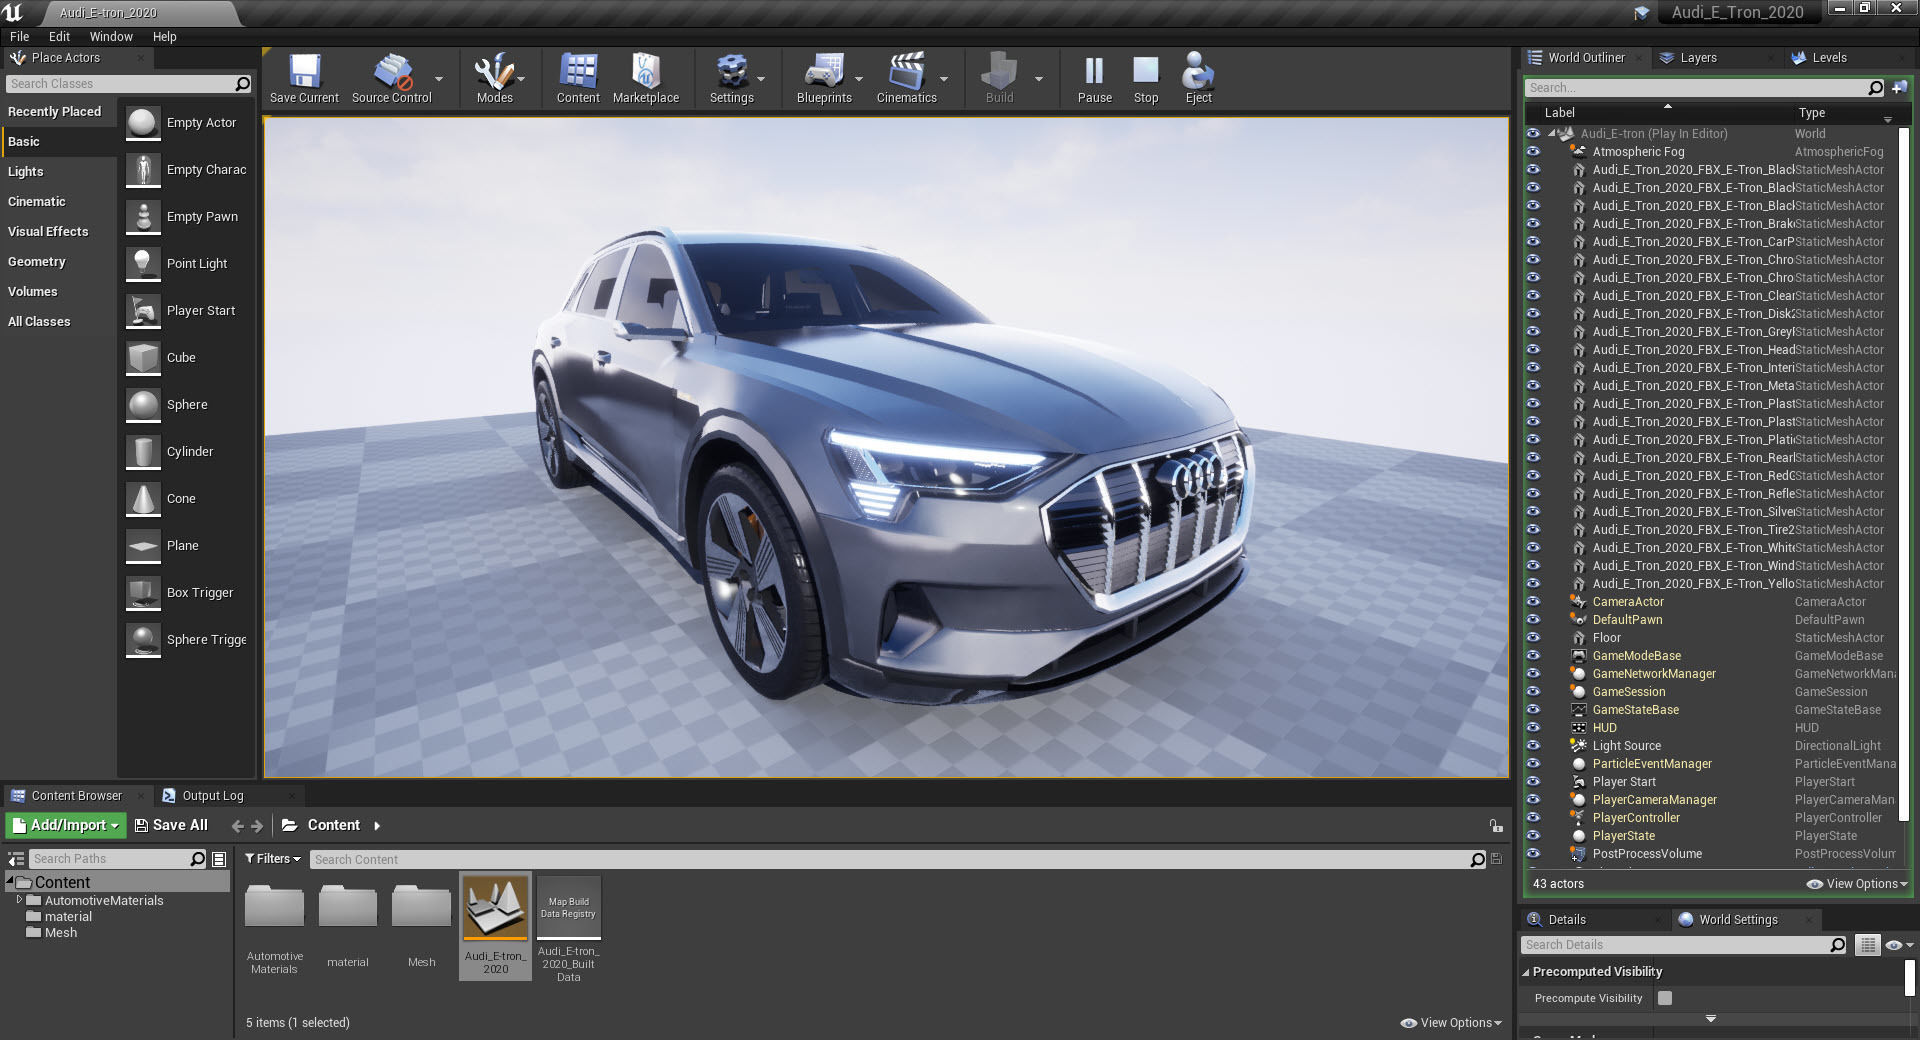Select the Lights category
Screen dimensions: 1920x1040
[x=26, y=172]
